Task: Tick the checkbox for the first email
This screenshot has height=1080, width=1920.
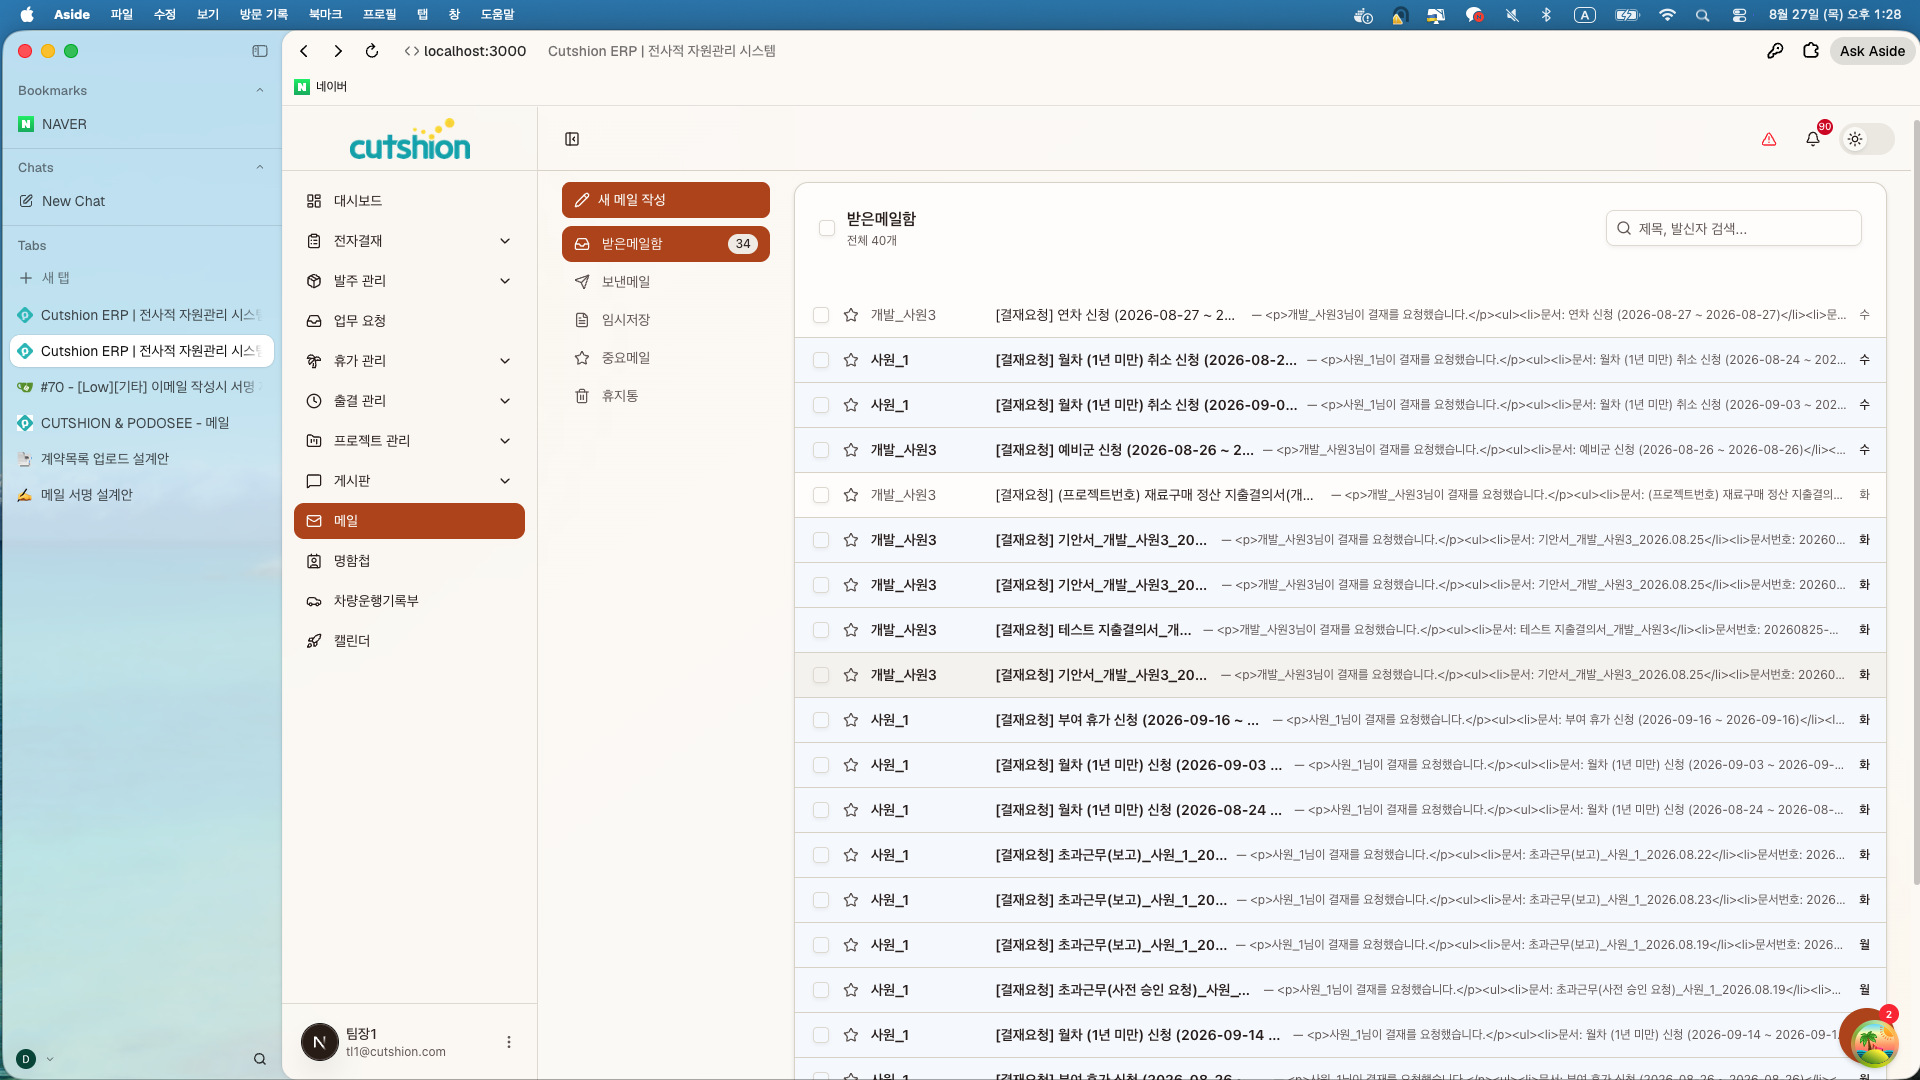Action: pyautogui.click(x=821, y=315)
